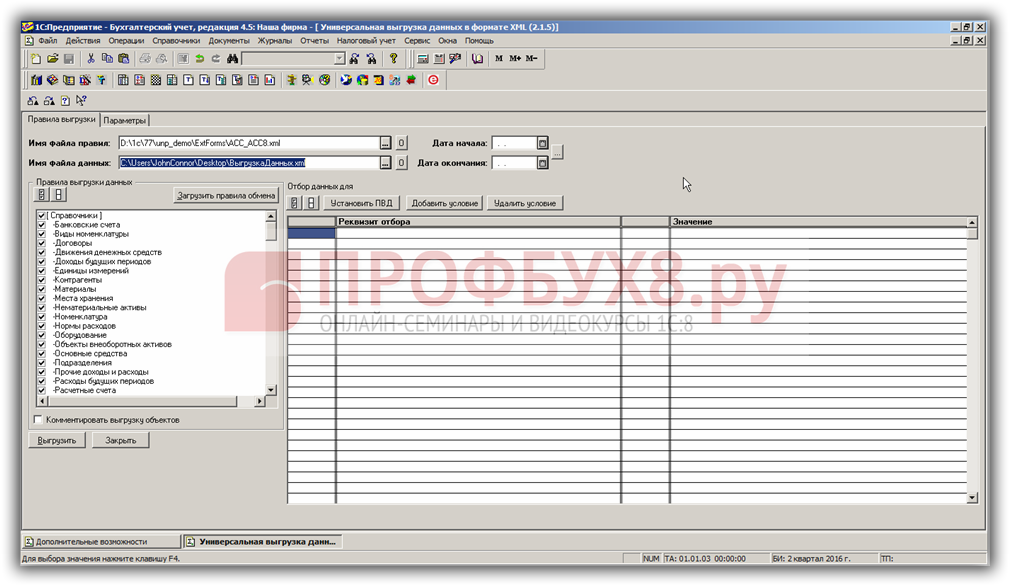Click the Paste clipboard icon
The image size is (1010, 586).
[x=123, y=59]
